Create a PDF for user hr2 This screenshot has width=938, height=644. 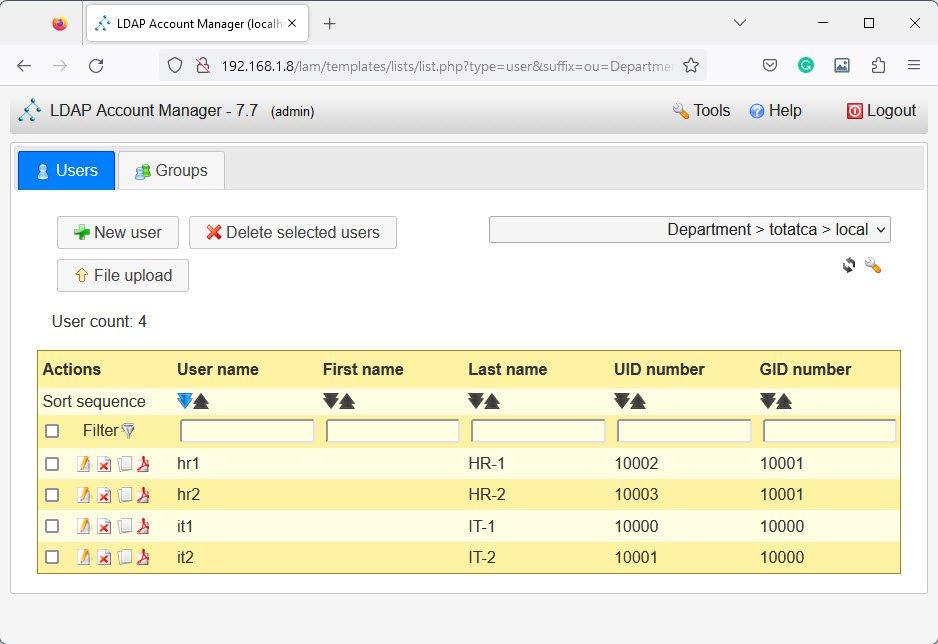143,495
